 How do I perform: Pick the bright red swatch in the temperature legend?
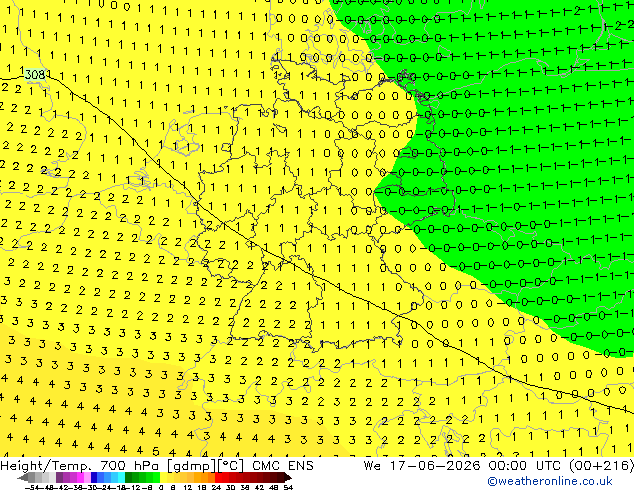tap(218, 477)
